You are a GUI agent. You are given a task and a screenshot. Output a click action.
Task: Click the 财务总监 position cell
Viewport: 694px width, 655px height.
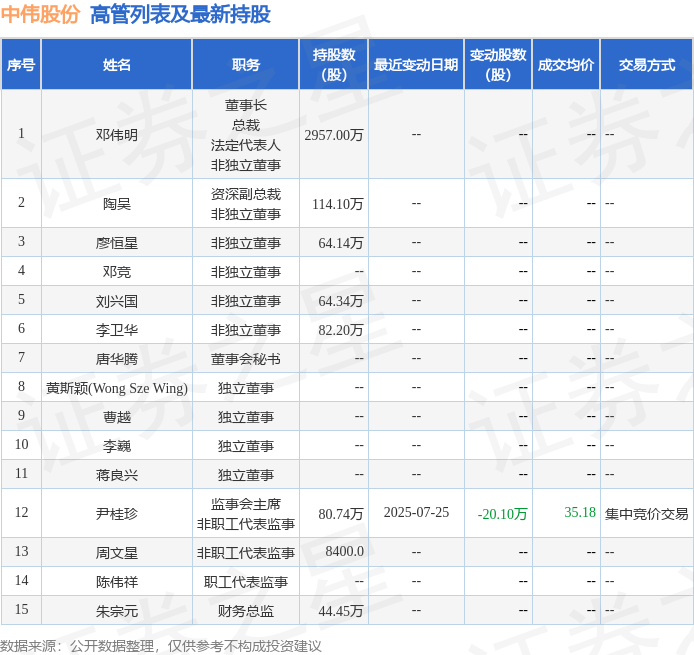246,611
